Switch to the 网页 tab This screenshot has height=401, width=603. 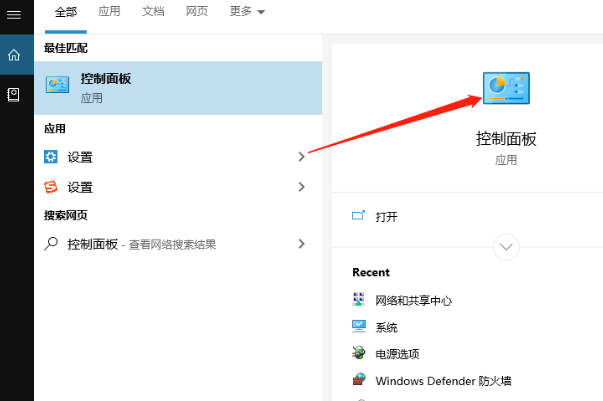pos(197,11)
